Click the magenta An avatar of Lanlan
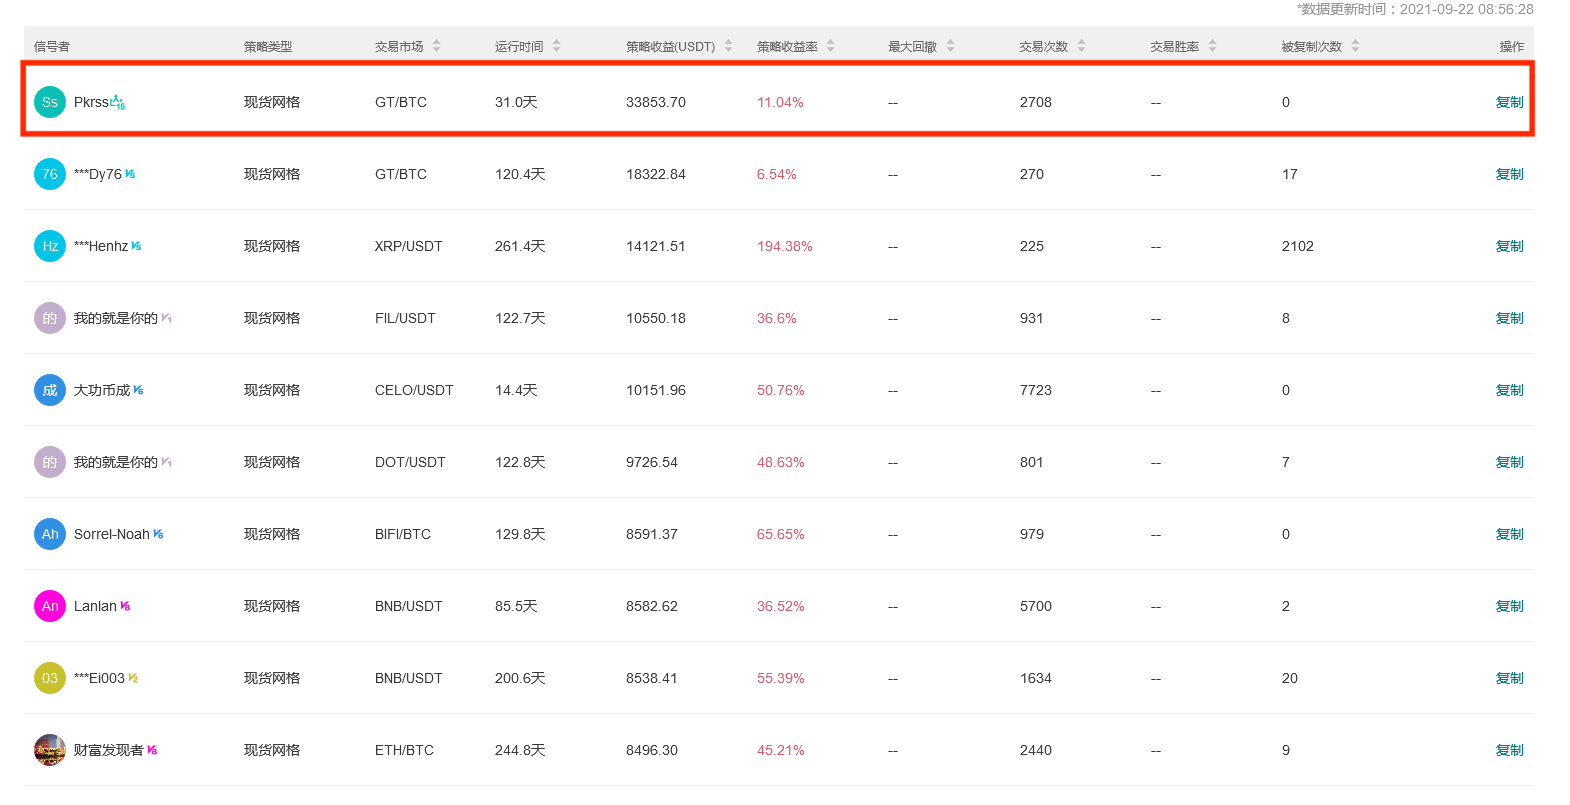Viewport: 1570px width, 805px height. 50,606
